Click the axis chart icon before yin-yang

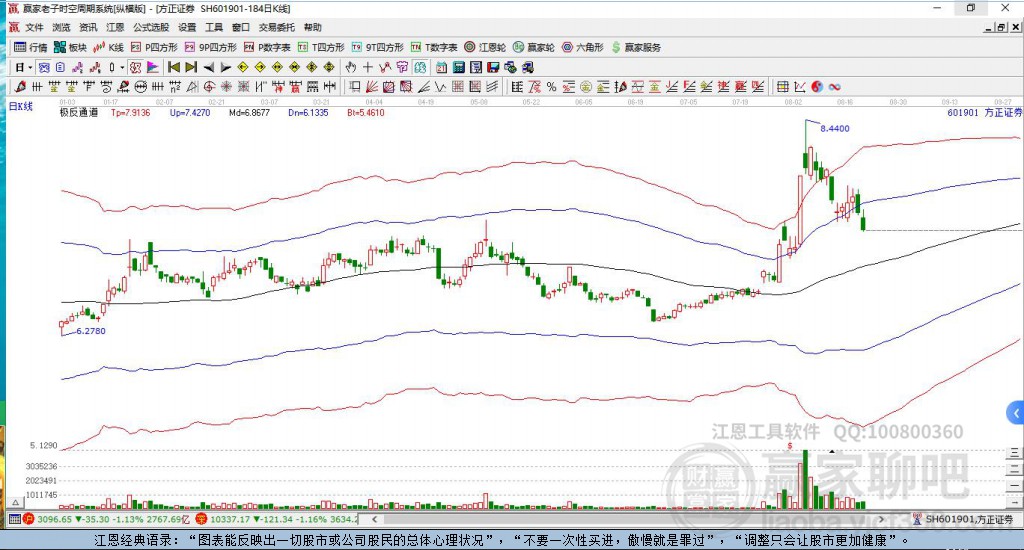[800, 86]
